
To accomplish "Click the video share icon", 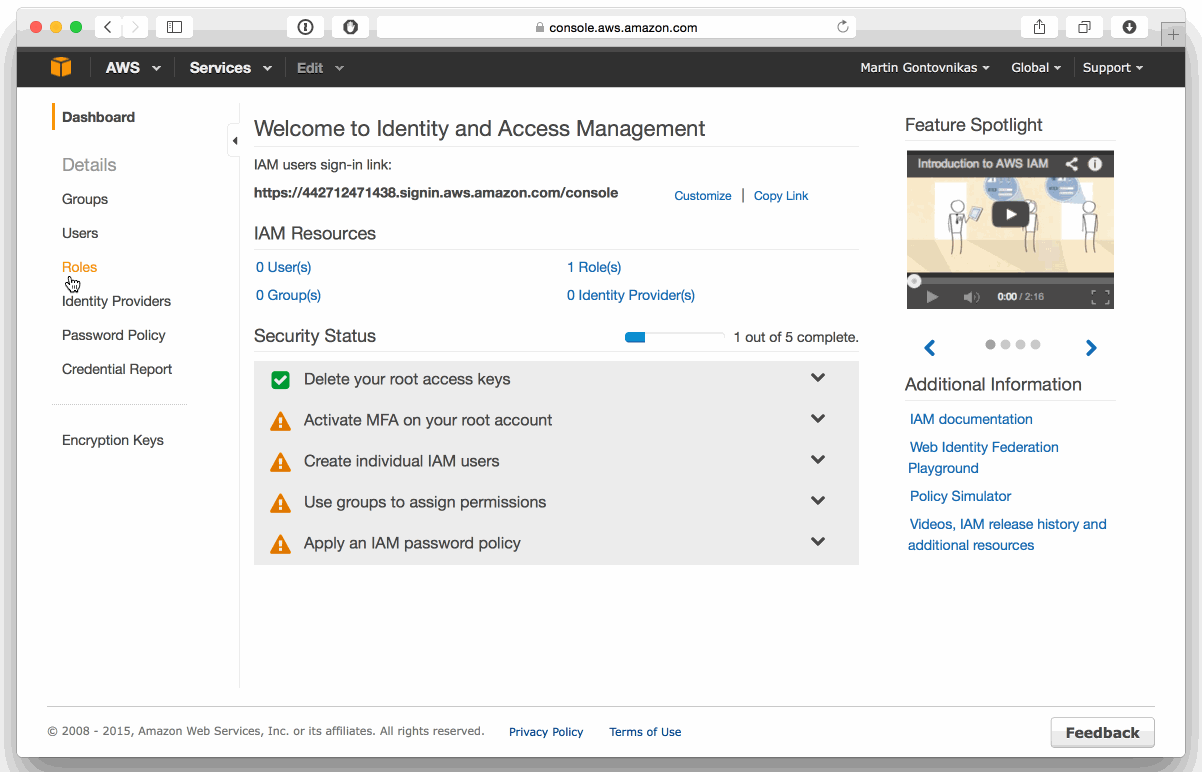I will tap(1071, 163).
